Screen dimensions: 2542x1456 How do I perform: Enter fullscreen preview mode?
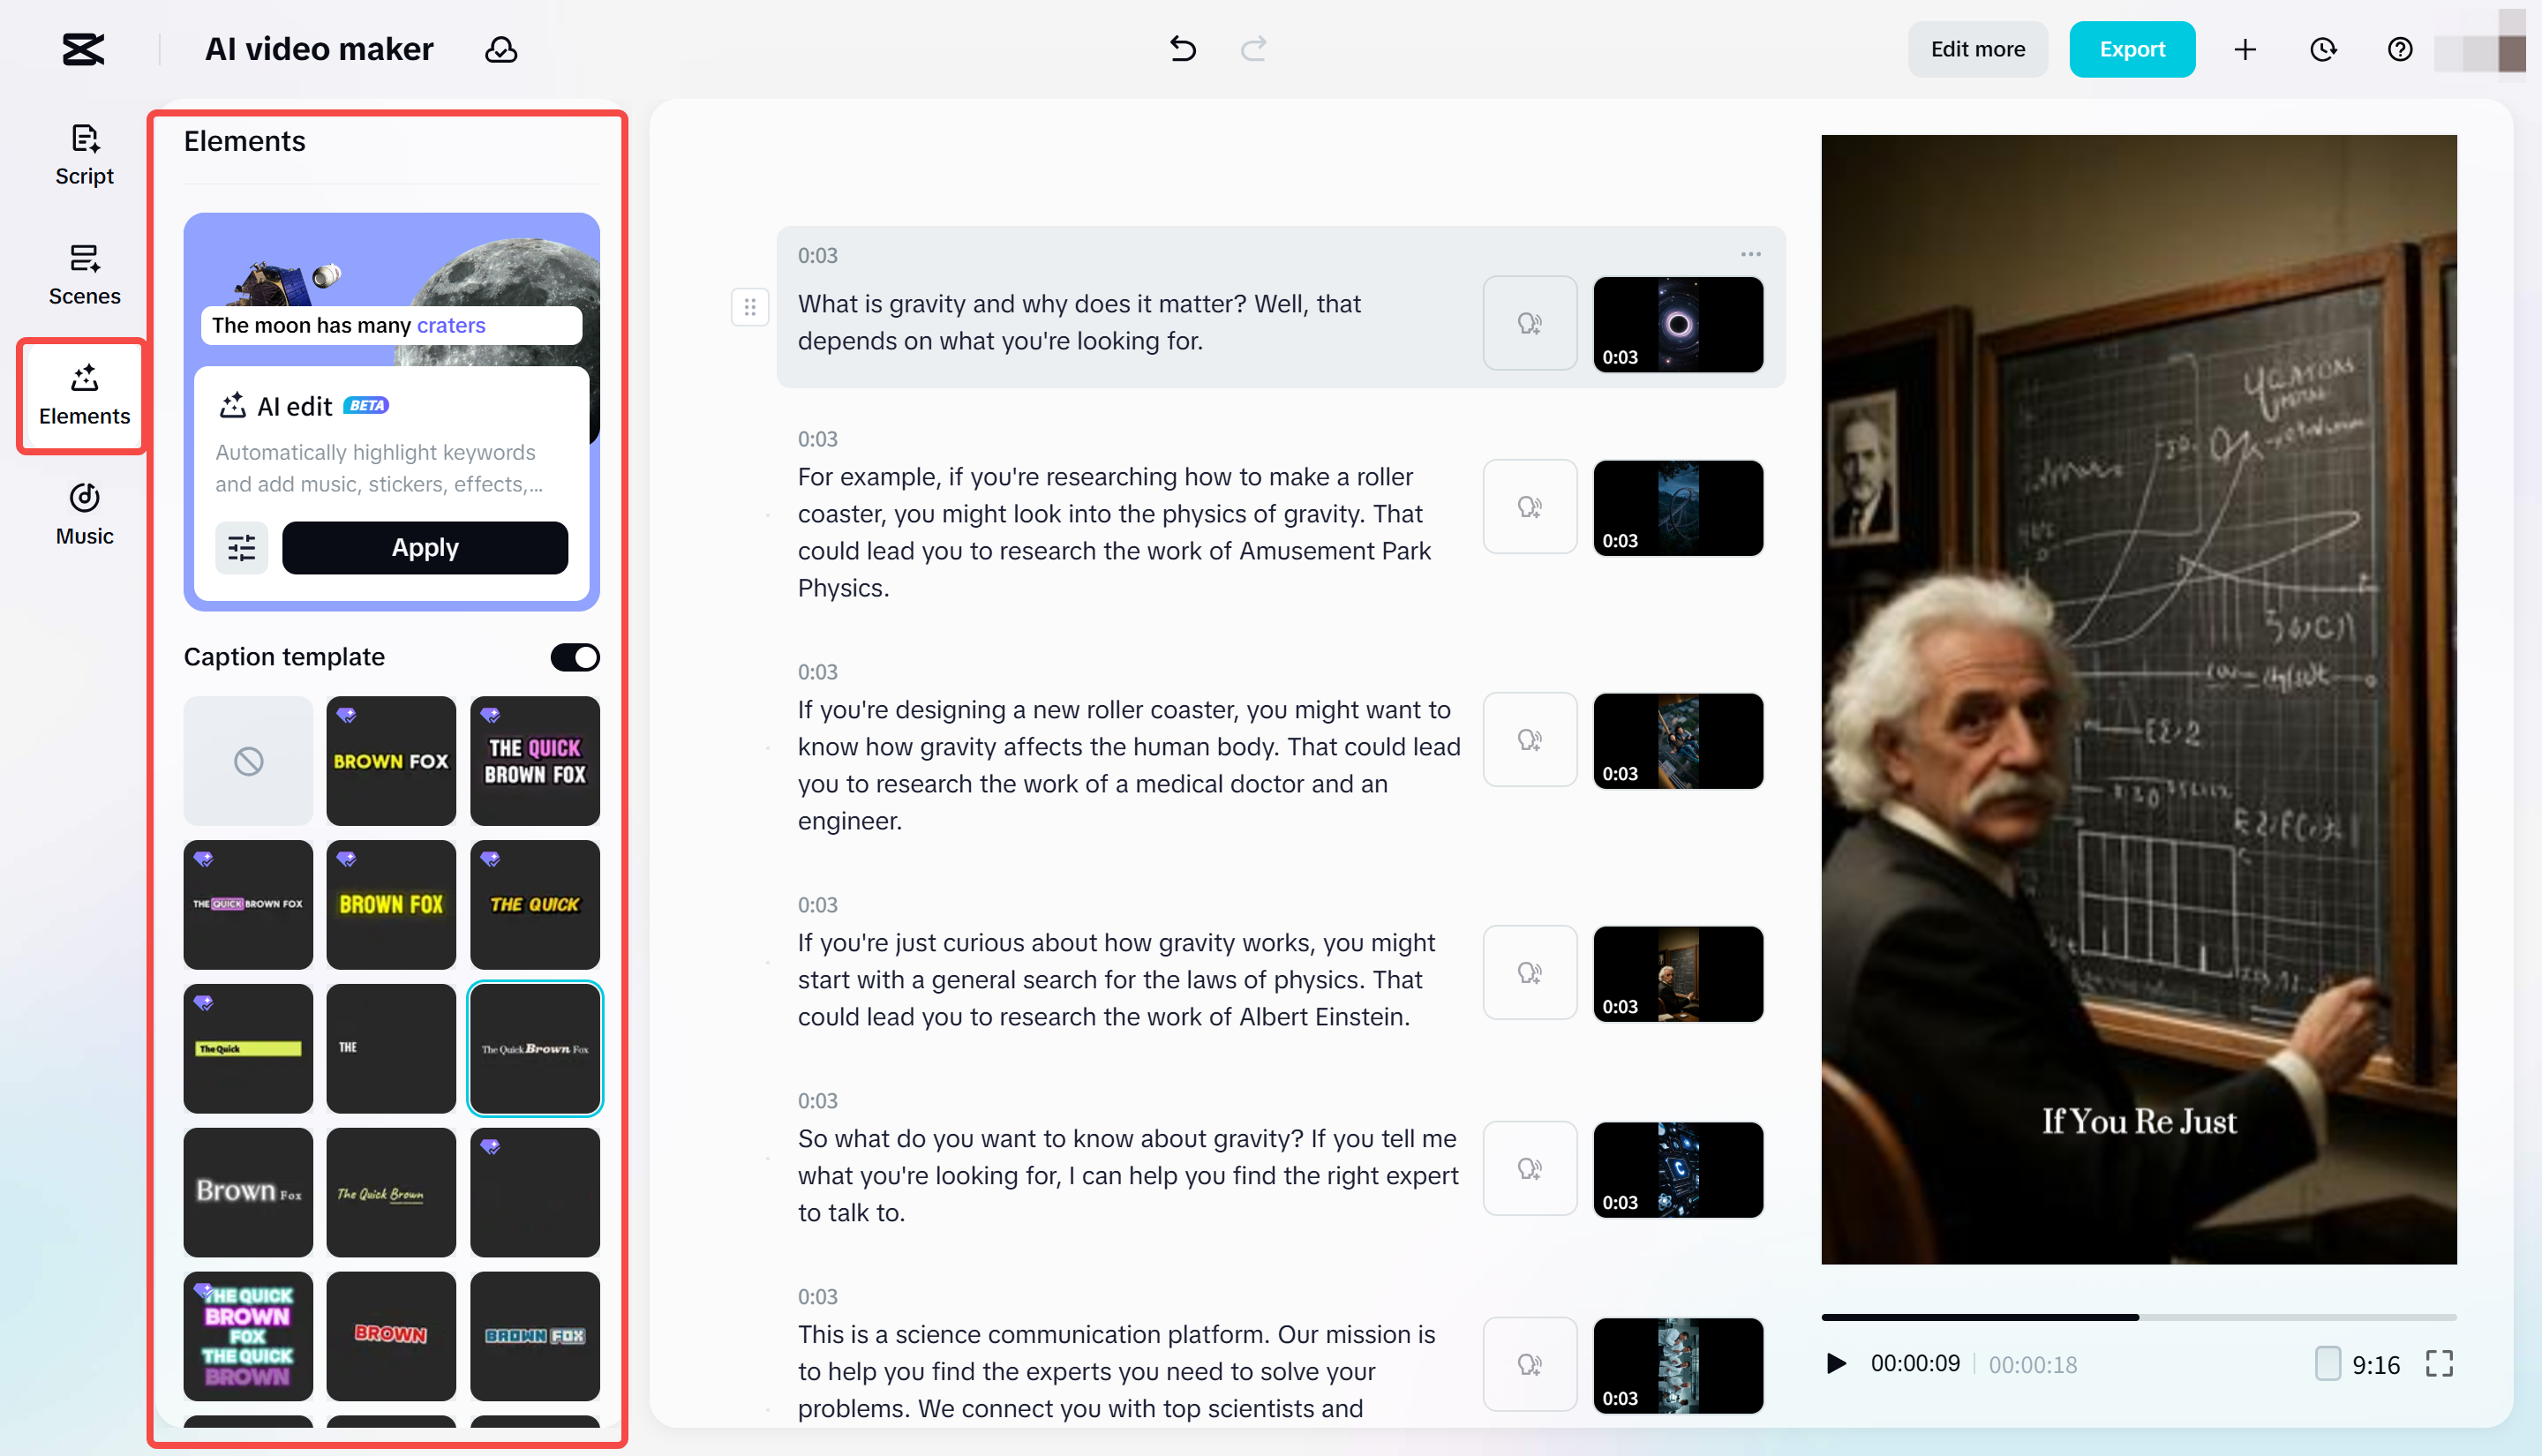point(2440,1363)
